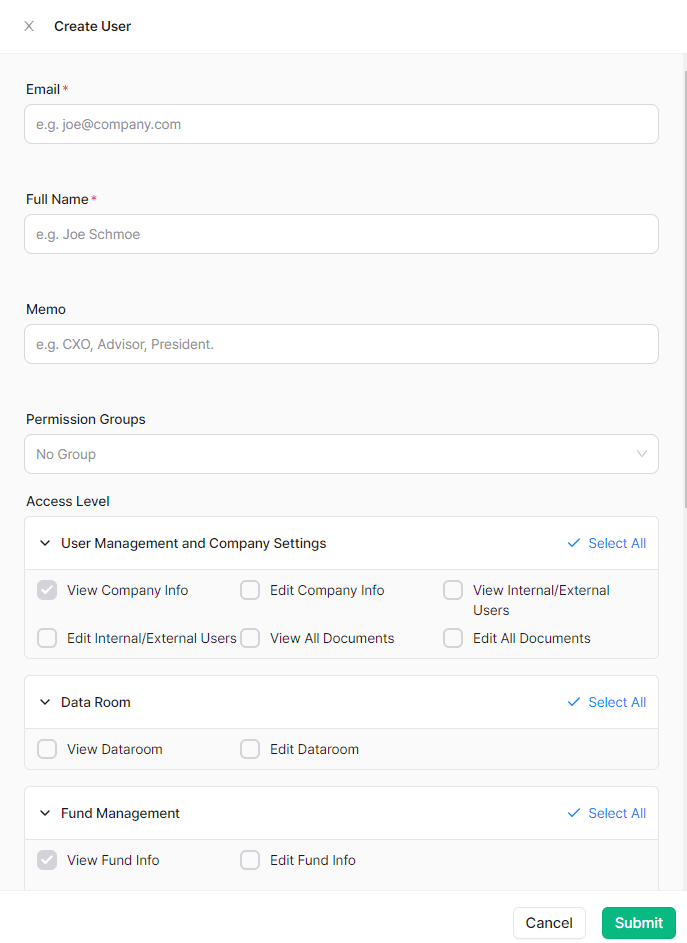Check the Edit All Documents box
Viewport: 687px width, 943px height.
click(x=453, y=638)
